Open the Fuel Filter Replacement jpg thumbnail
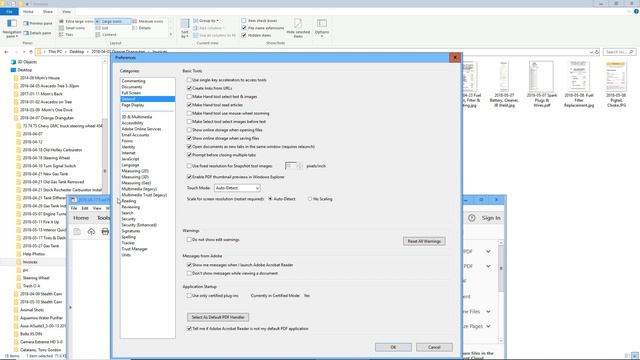Screen dimensions: 640x360 [x=579, y=84]
